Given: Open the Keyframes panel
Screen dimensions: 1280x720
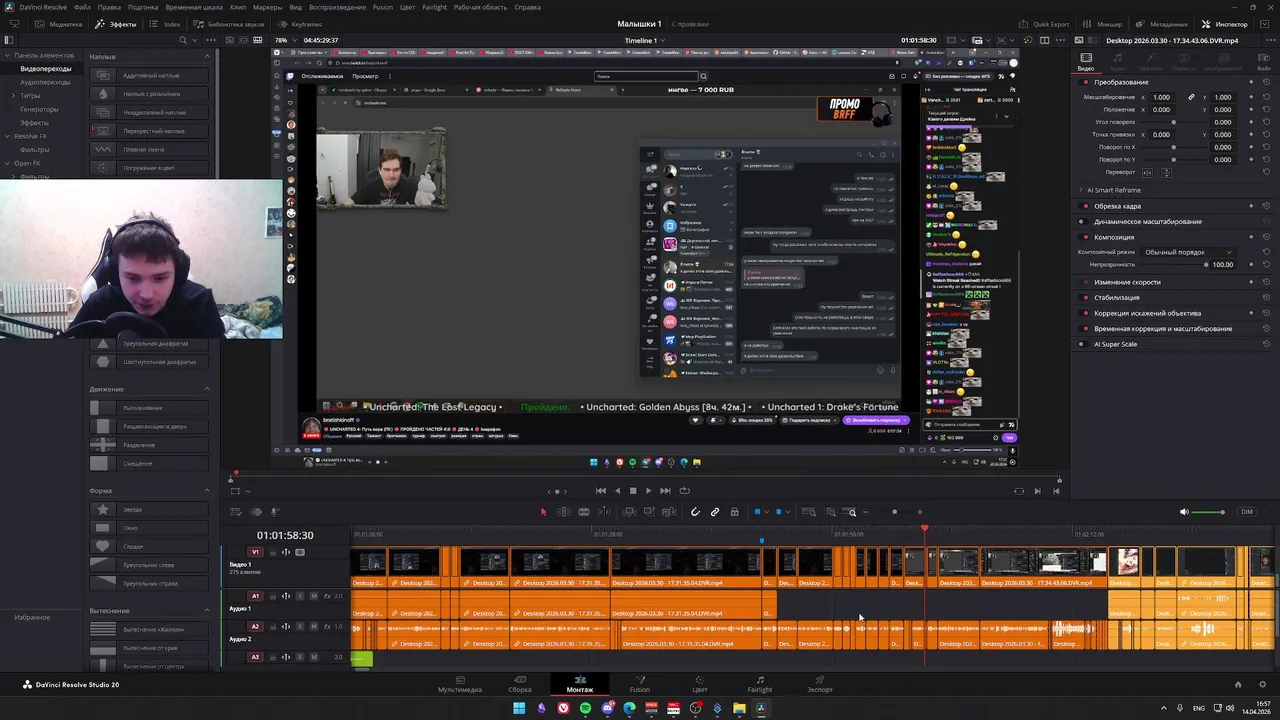Looking at the screenshot, I should point(300,24).
